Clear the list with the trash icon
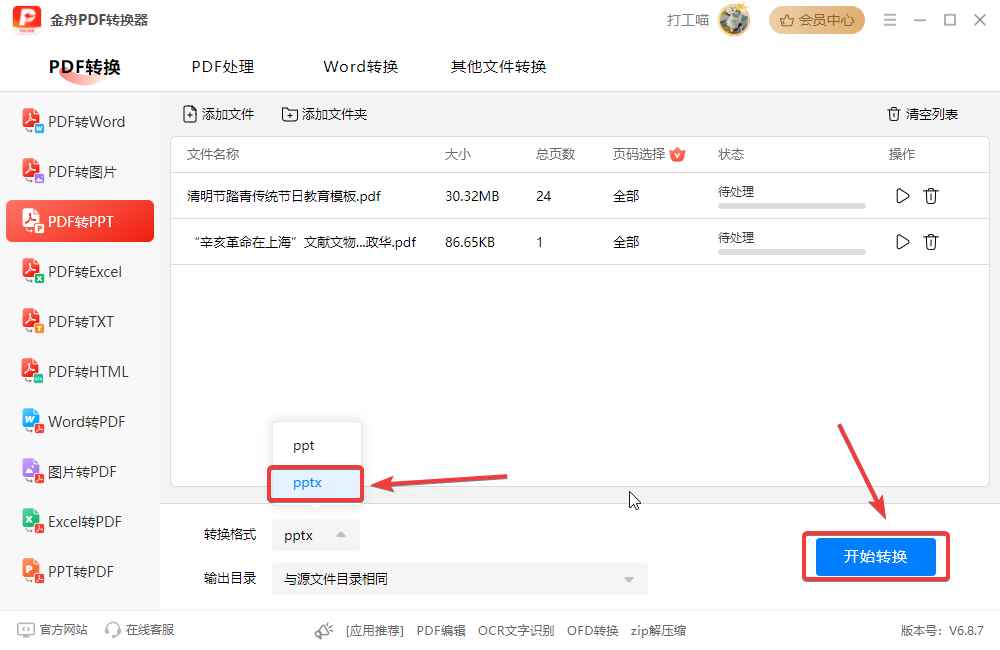Image resolution: width=1000 pixels, height=650 pixels. 893,114
